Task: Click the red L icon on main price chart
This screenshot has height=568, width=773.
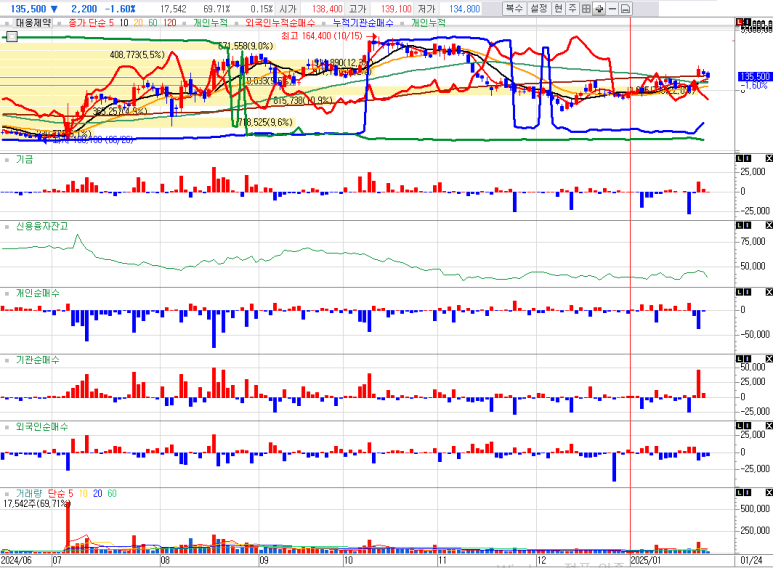Action: click(739, 22)
